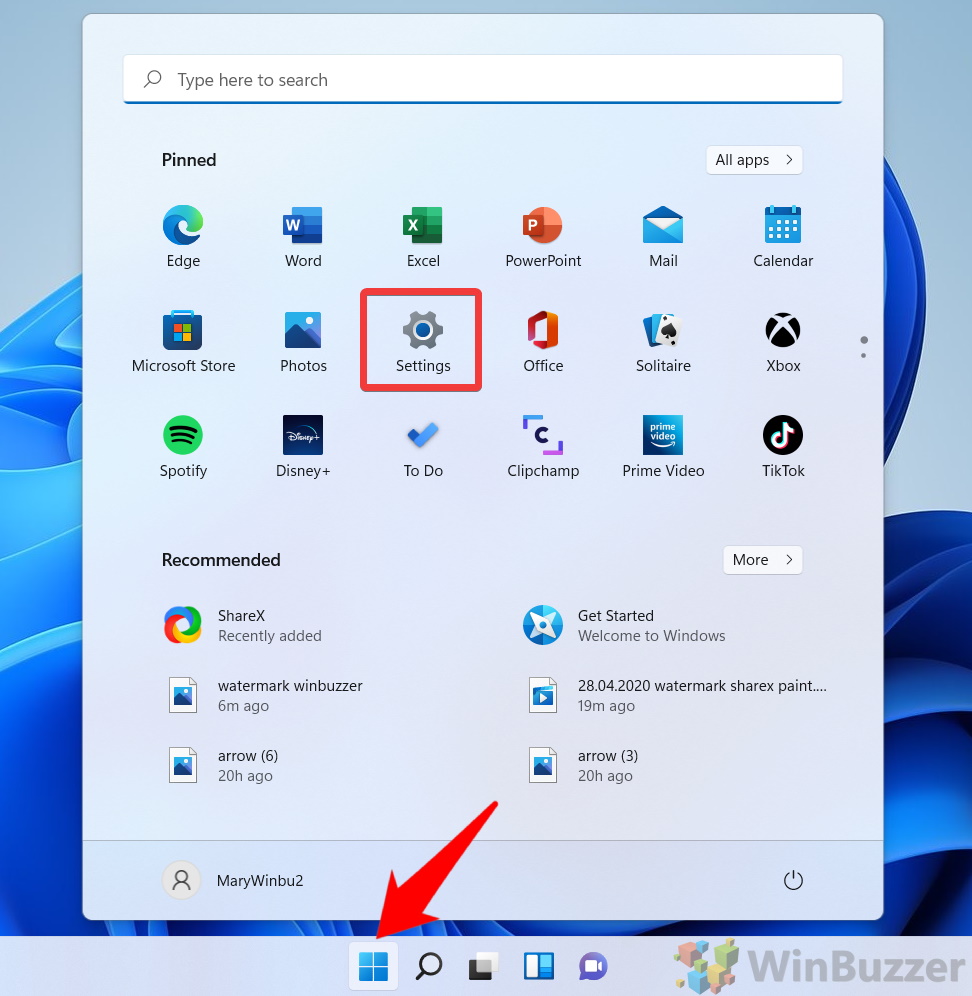Open Chat (Teams) on the taskbar

(593, 966)
